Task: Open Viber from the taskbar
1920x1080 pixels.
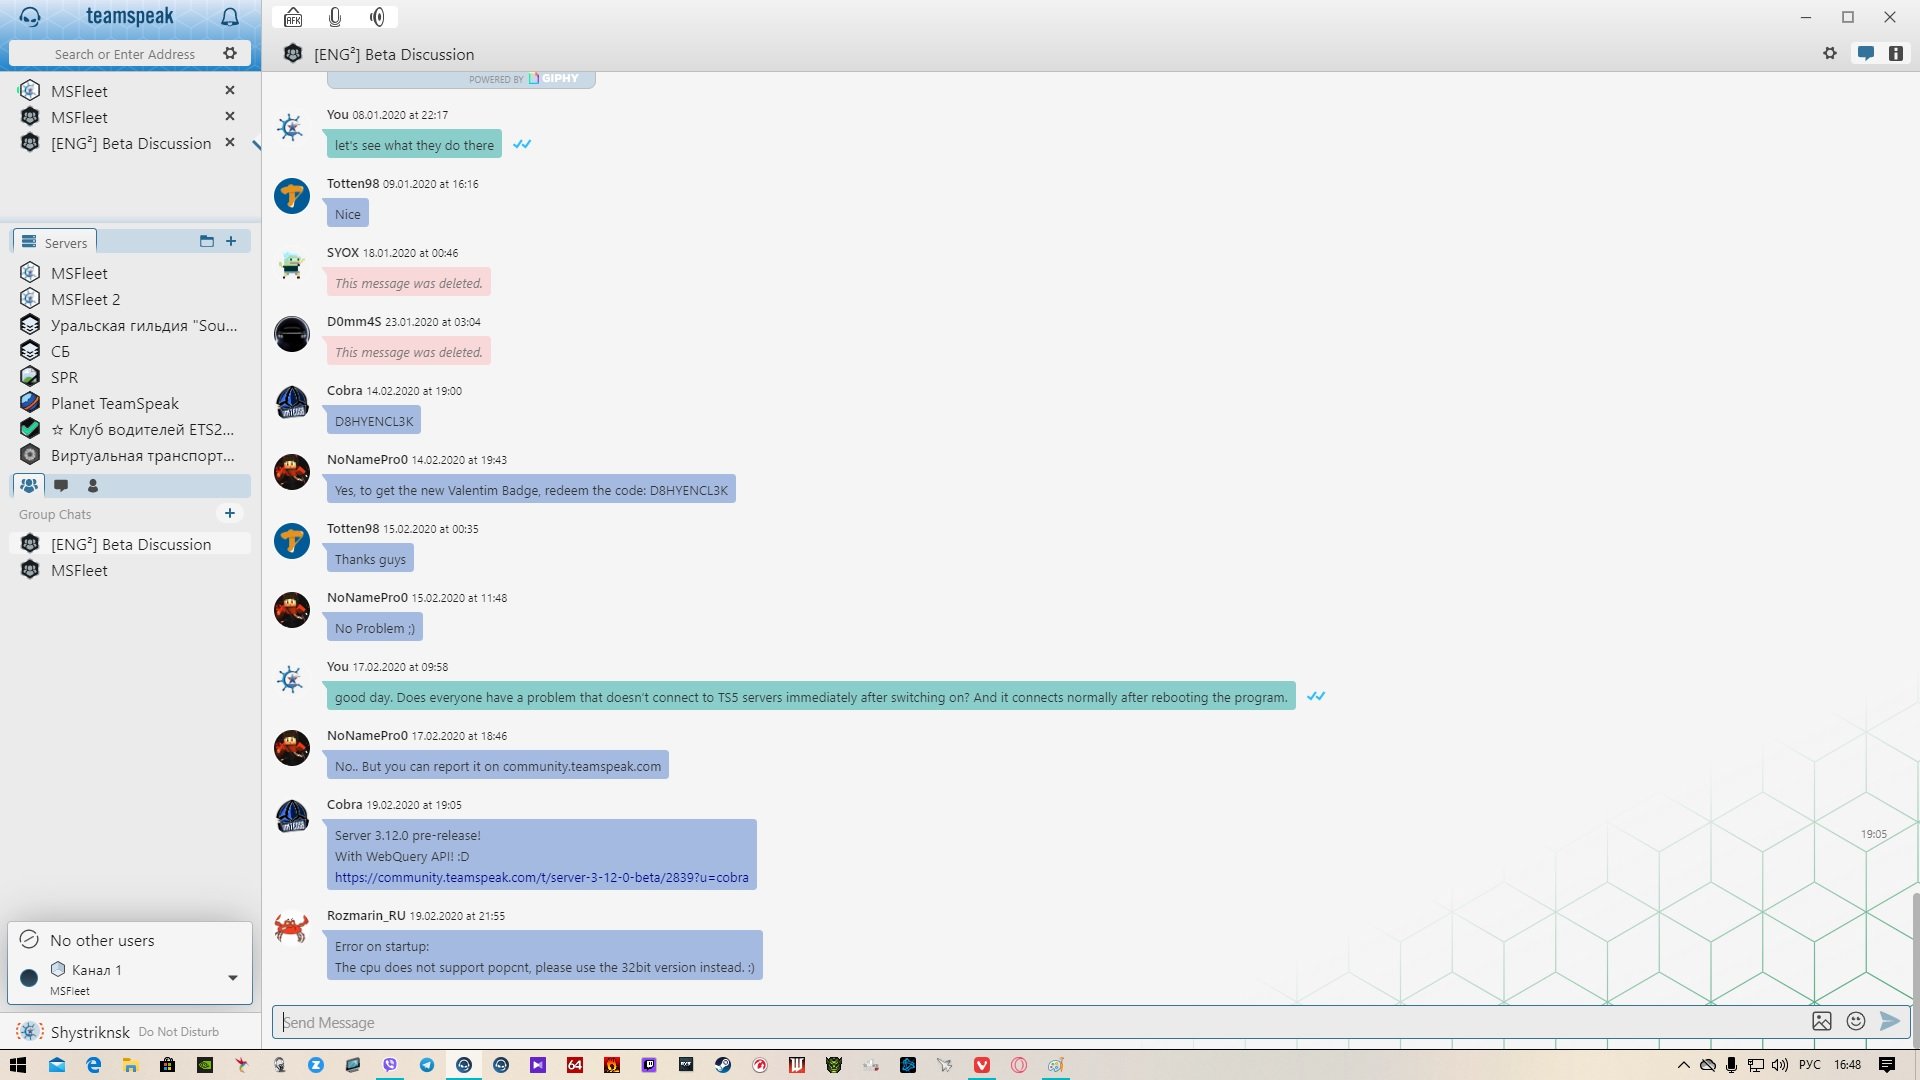Action: [x=390, y=1065]
